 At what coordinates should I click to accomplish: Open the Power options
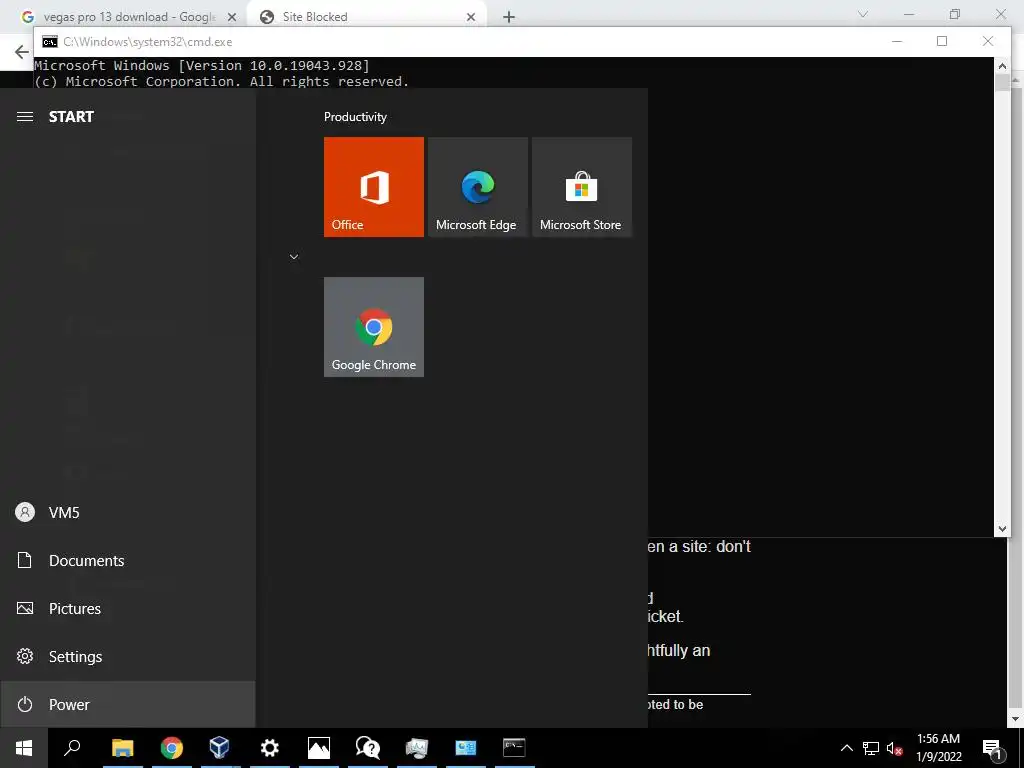pyautogui.click(x=127, y=705)
